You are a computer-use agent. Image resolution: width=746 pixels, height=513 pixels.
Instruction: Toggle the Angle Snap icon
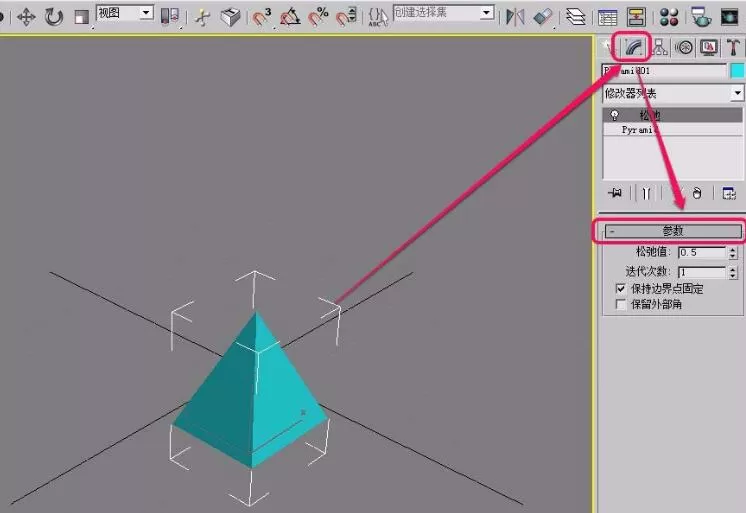(x=290, y=17)
